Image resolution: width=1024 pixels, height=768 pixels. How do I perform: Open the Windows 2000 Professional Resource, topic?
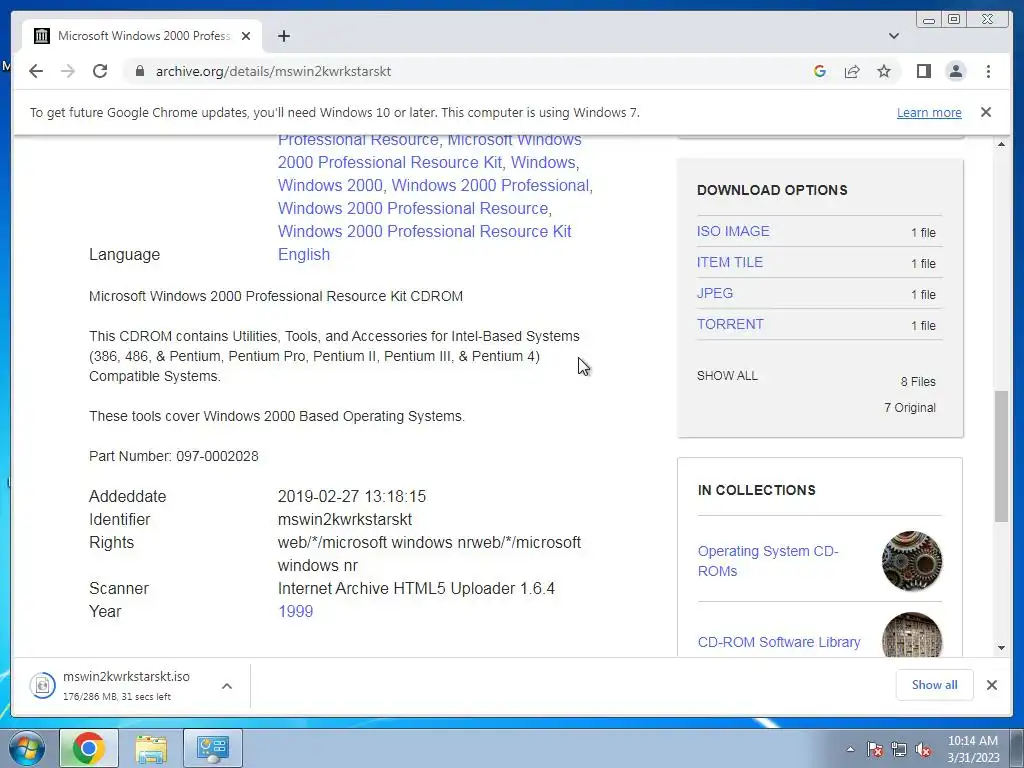point(413,208)
